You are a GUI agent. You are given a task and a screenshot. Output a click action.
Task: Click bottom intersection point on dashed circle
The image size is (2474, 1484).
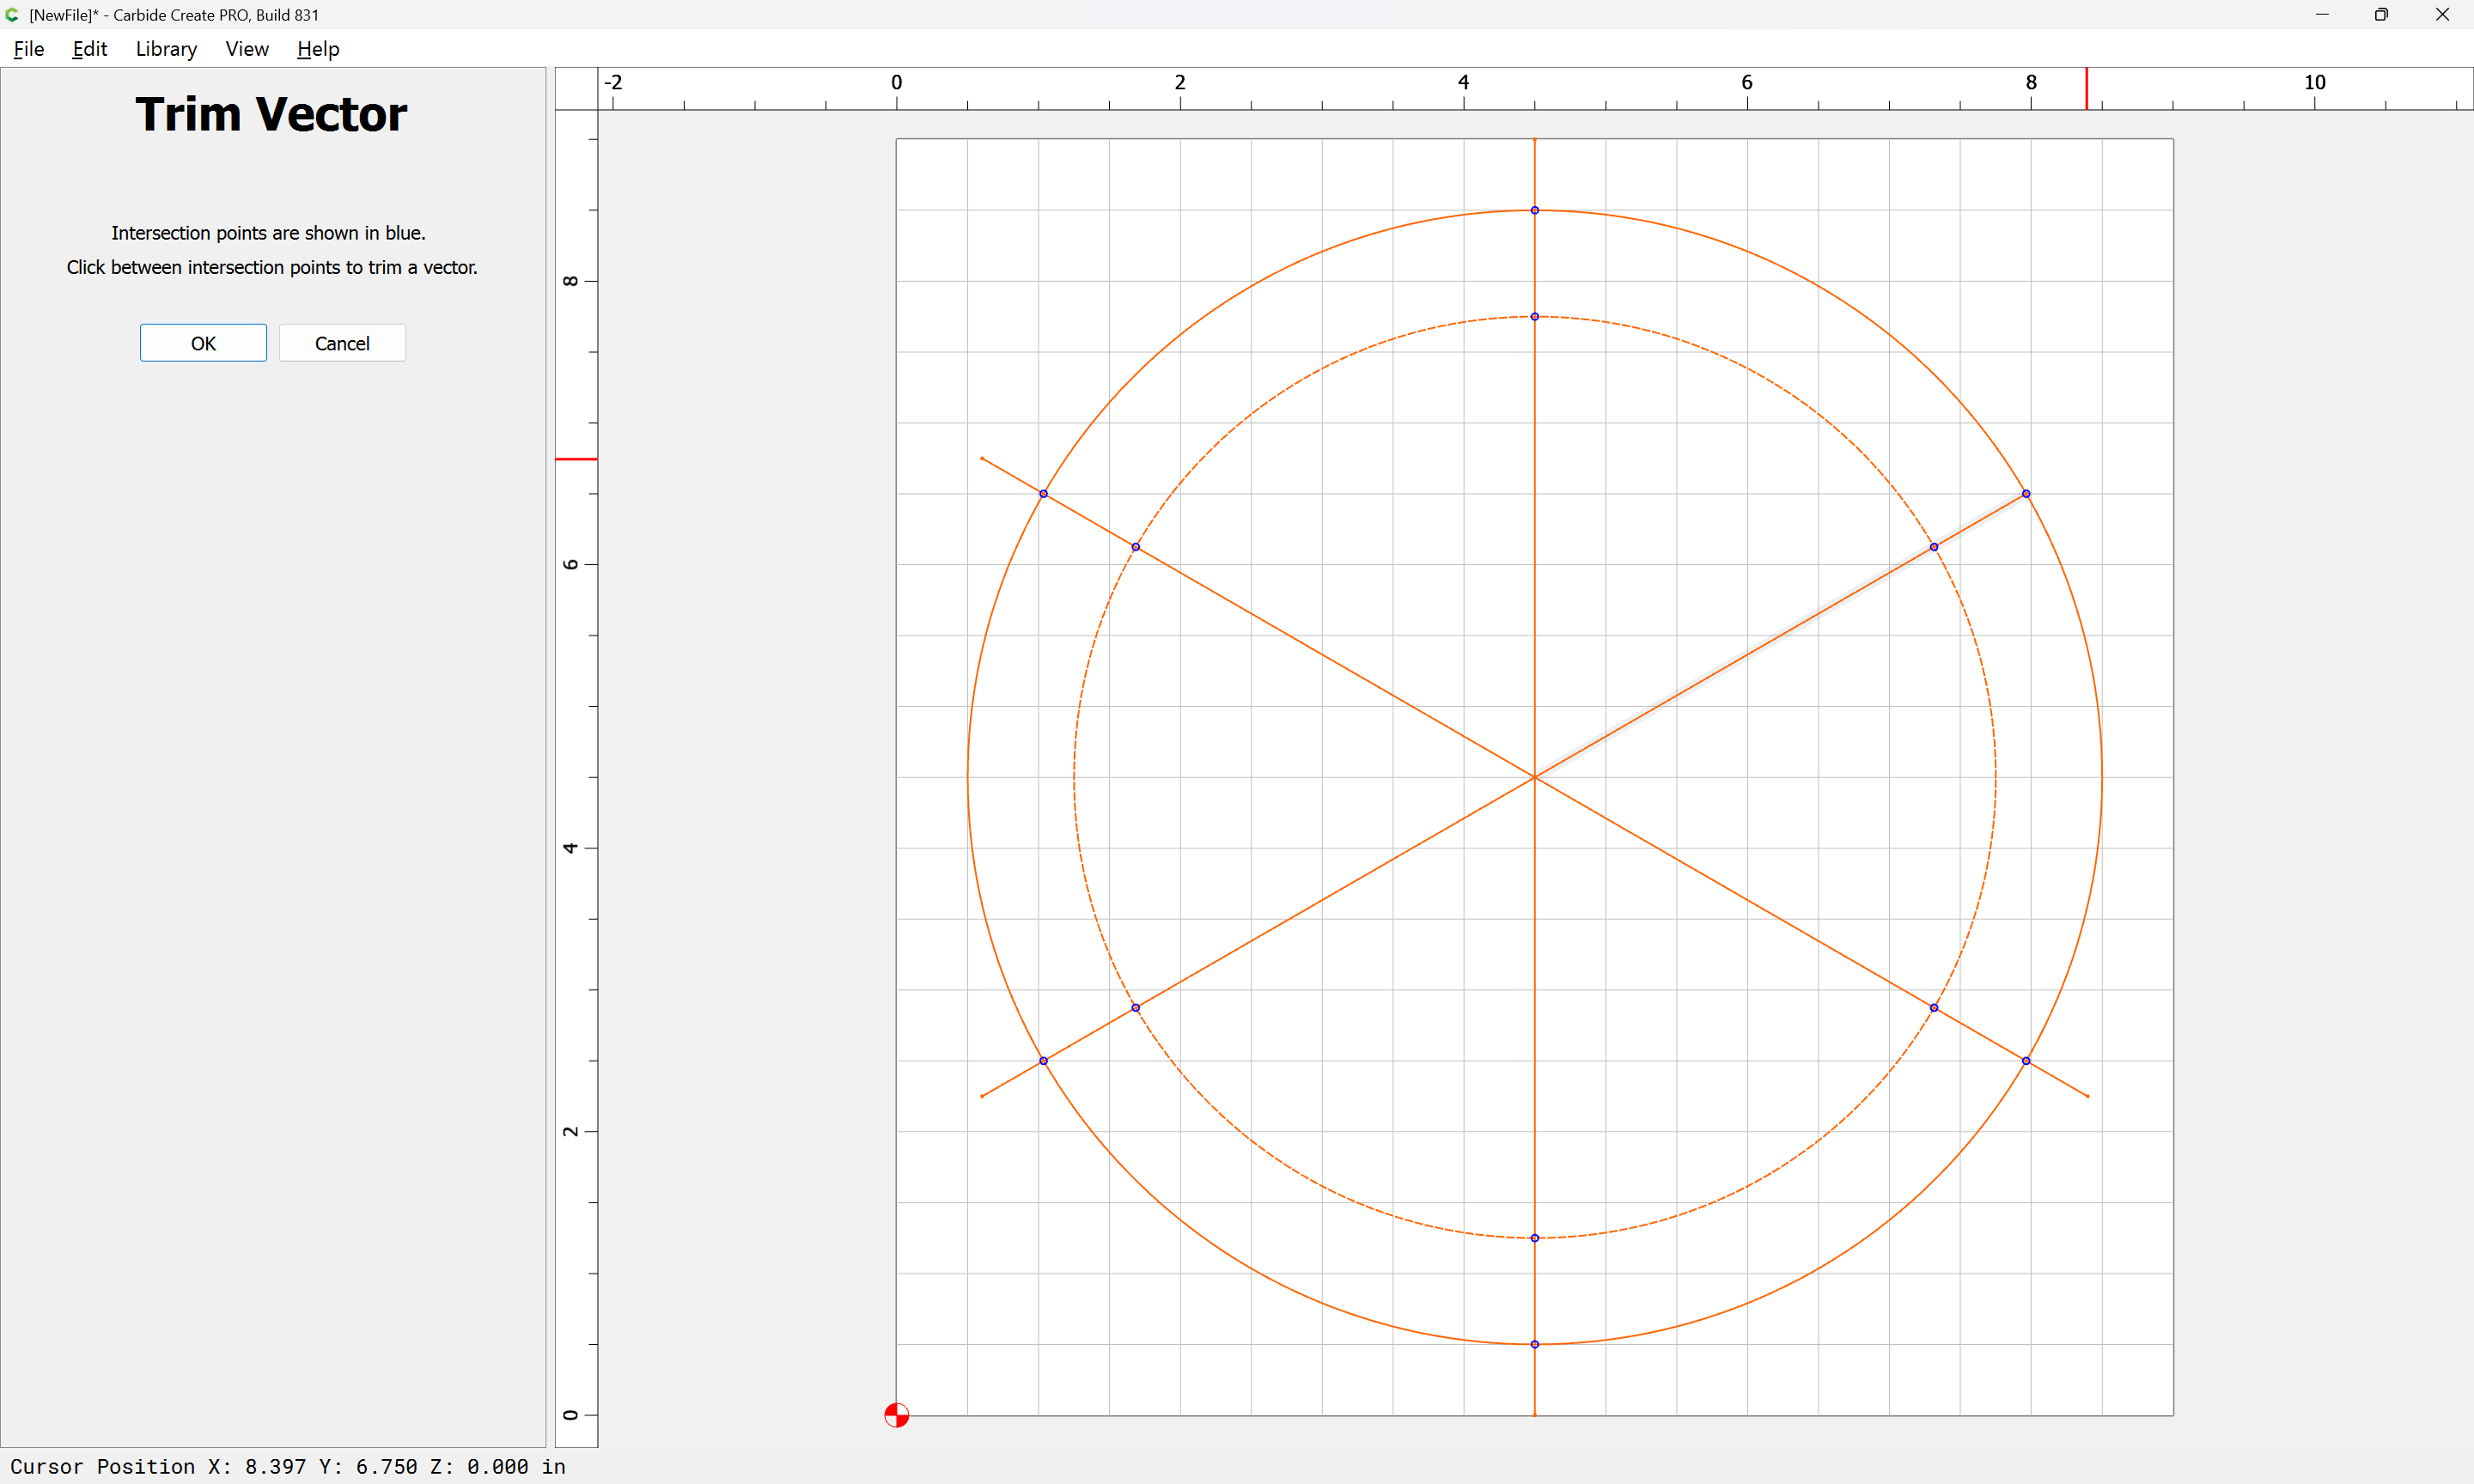[x=1534, y=1238]
